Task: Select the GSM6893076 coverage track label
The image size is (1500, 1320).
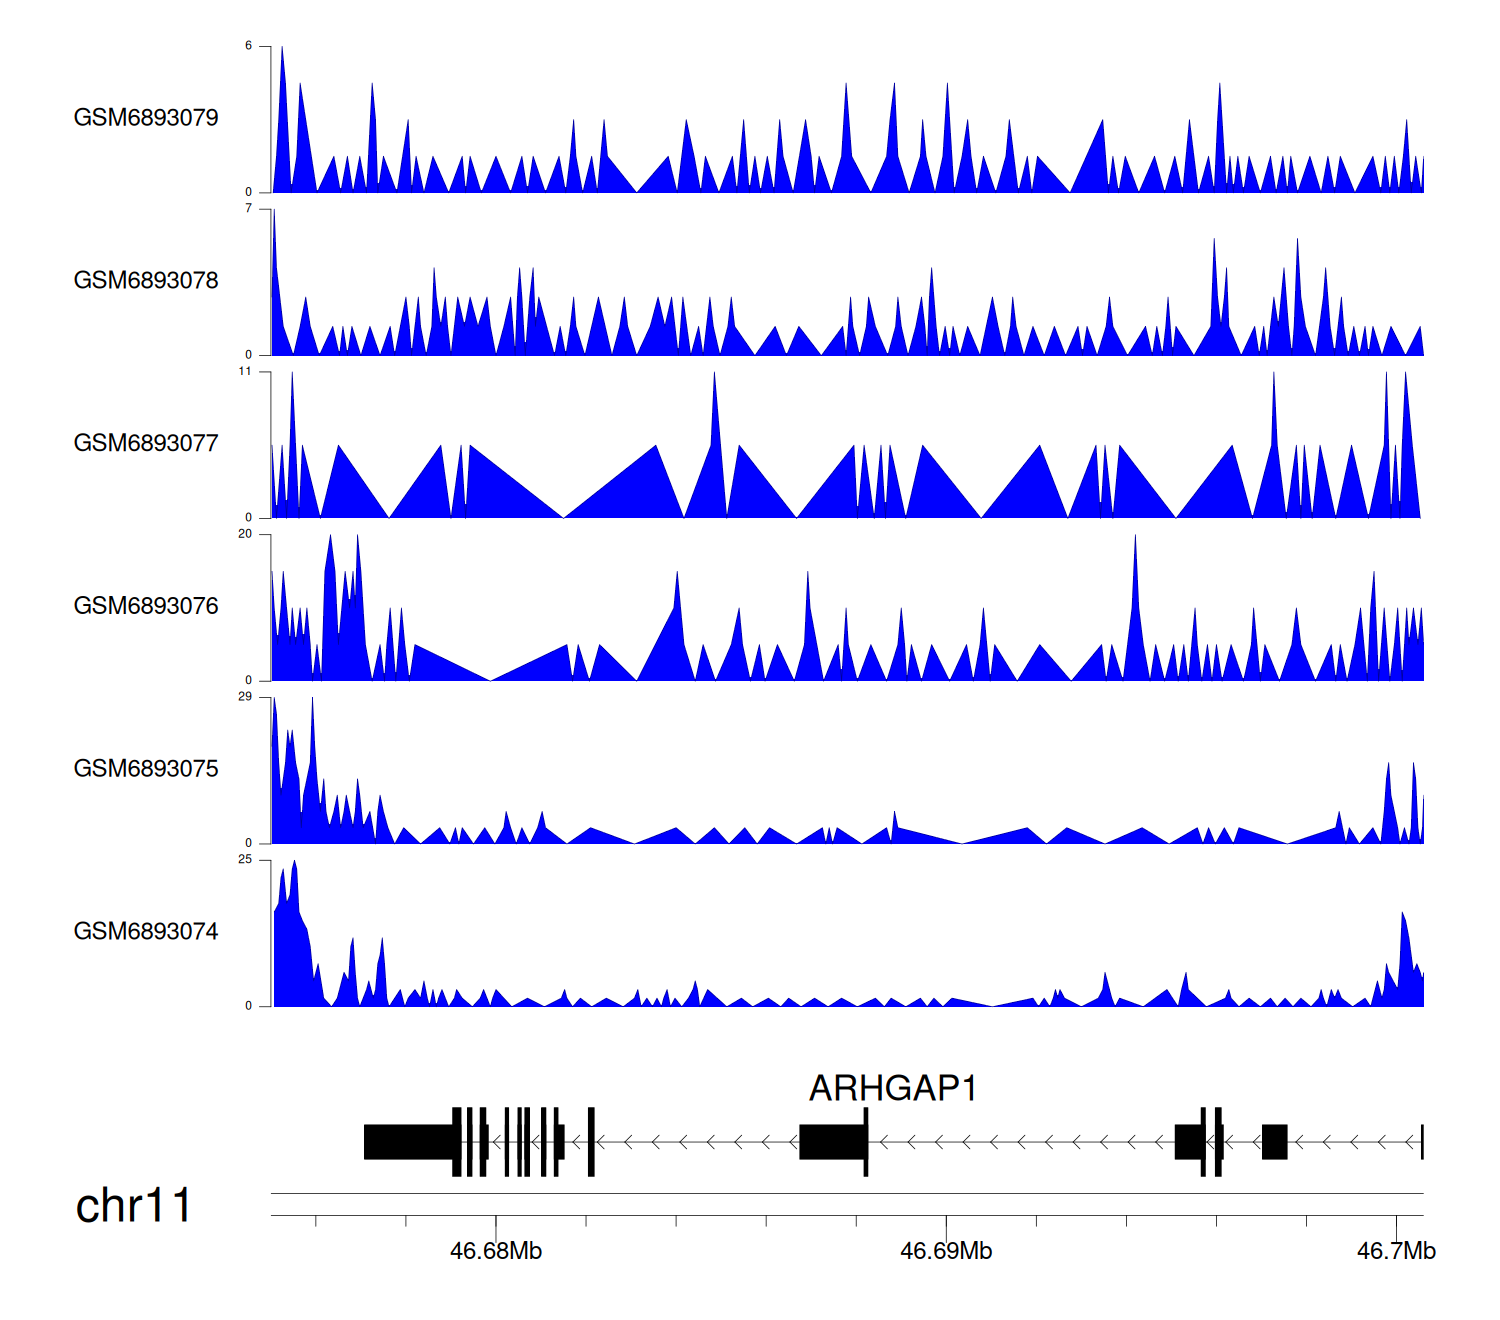Action: click(x=146, y=606)
